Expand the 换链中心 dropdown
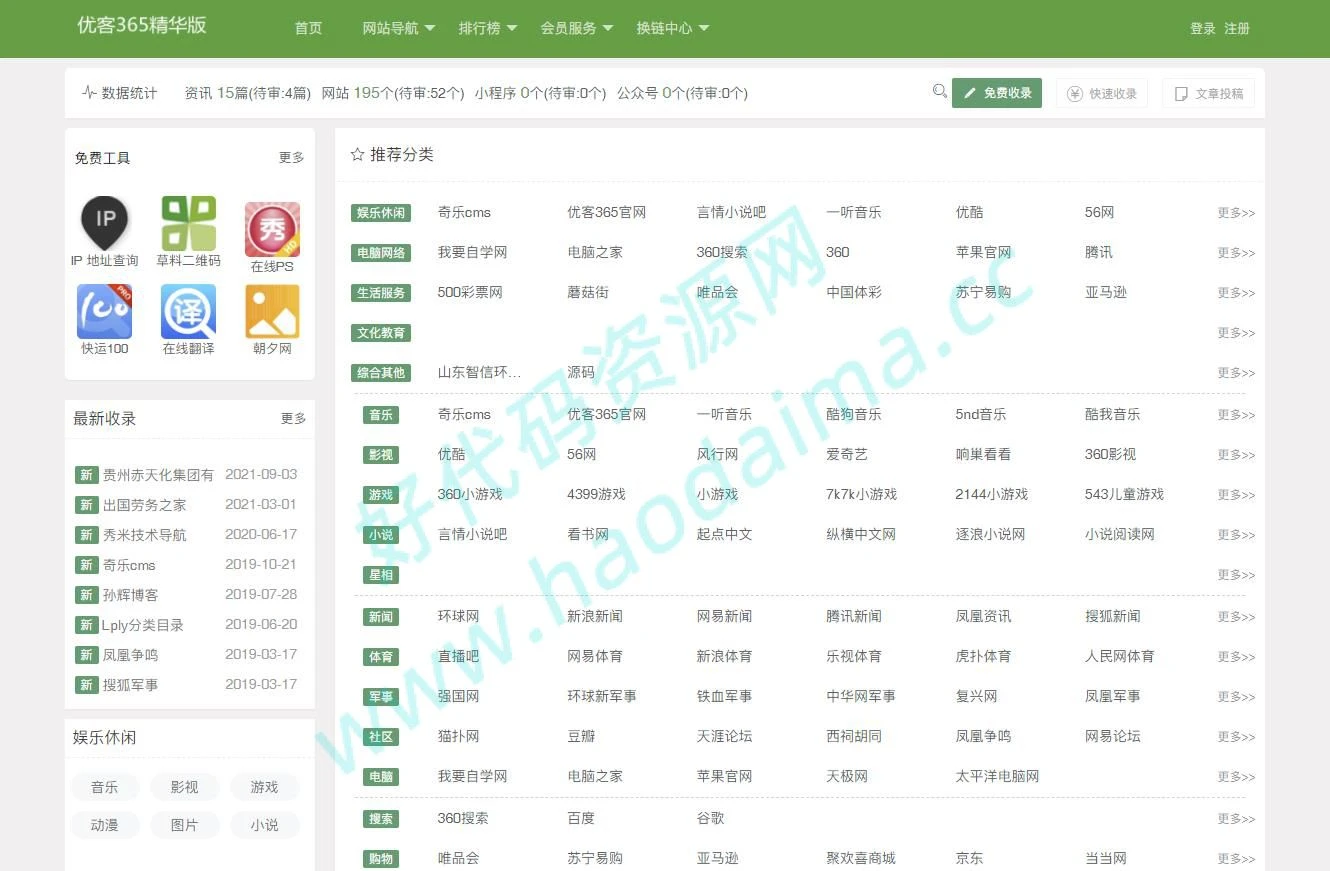This screenshot has height=871, width=1330. 672,28
